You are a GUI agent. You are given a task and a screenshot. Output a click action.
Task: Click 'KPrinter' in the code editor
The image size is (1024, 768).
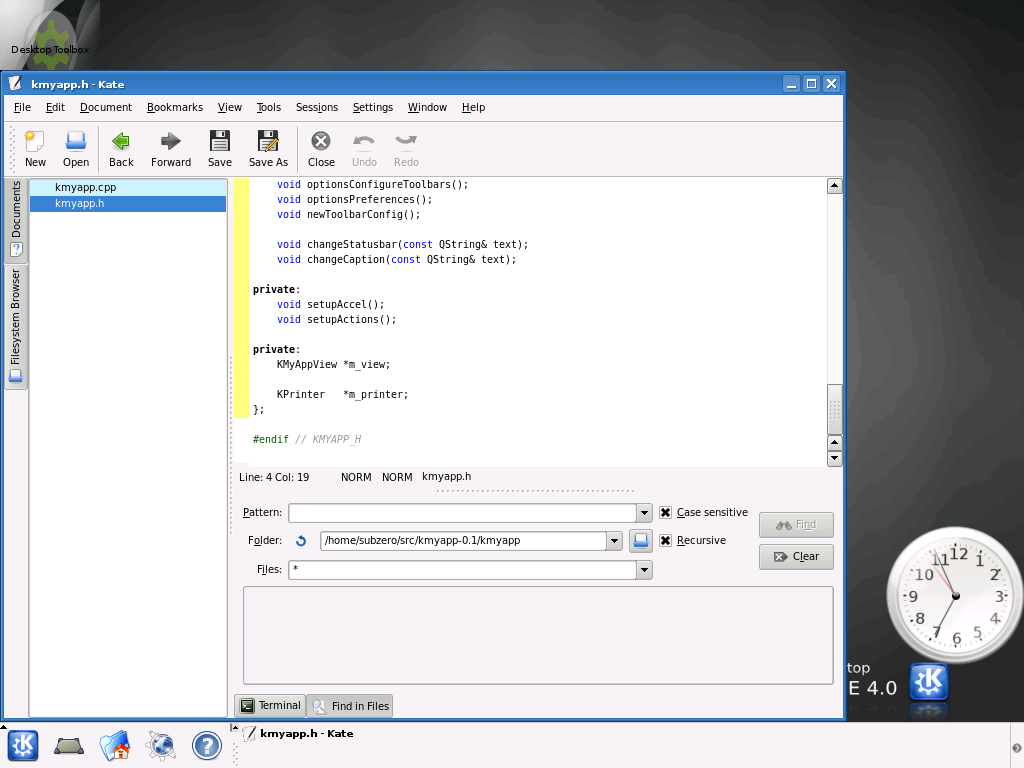click(300, 394)
